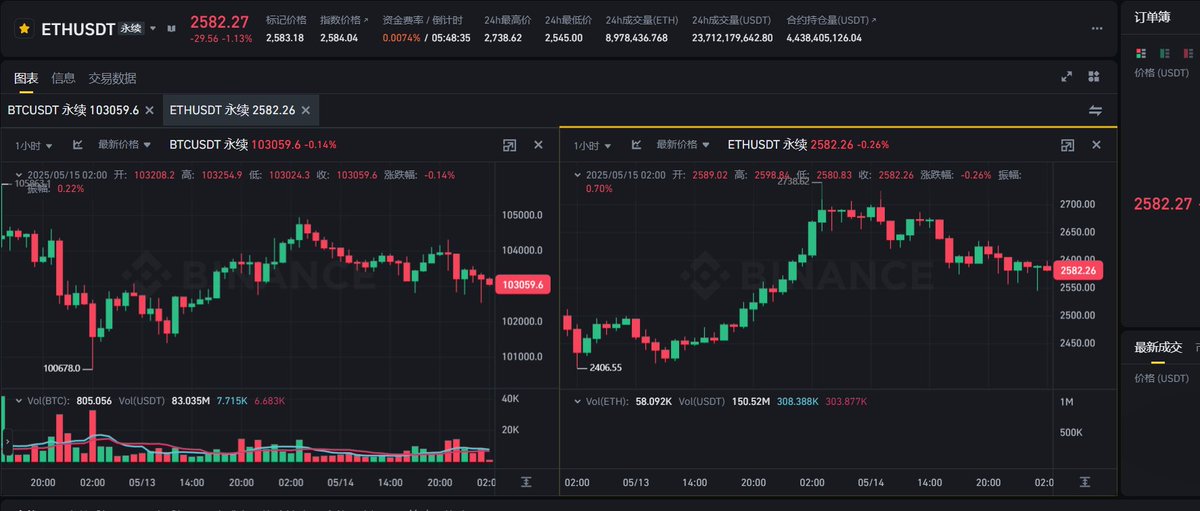Collapse the BTCUSDT OHLC legend chevron

(18, 174)
